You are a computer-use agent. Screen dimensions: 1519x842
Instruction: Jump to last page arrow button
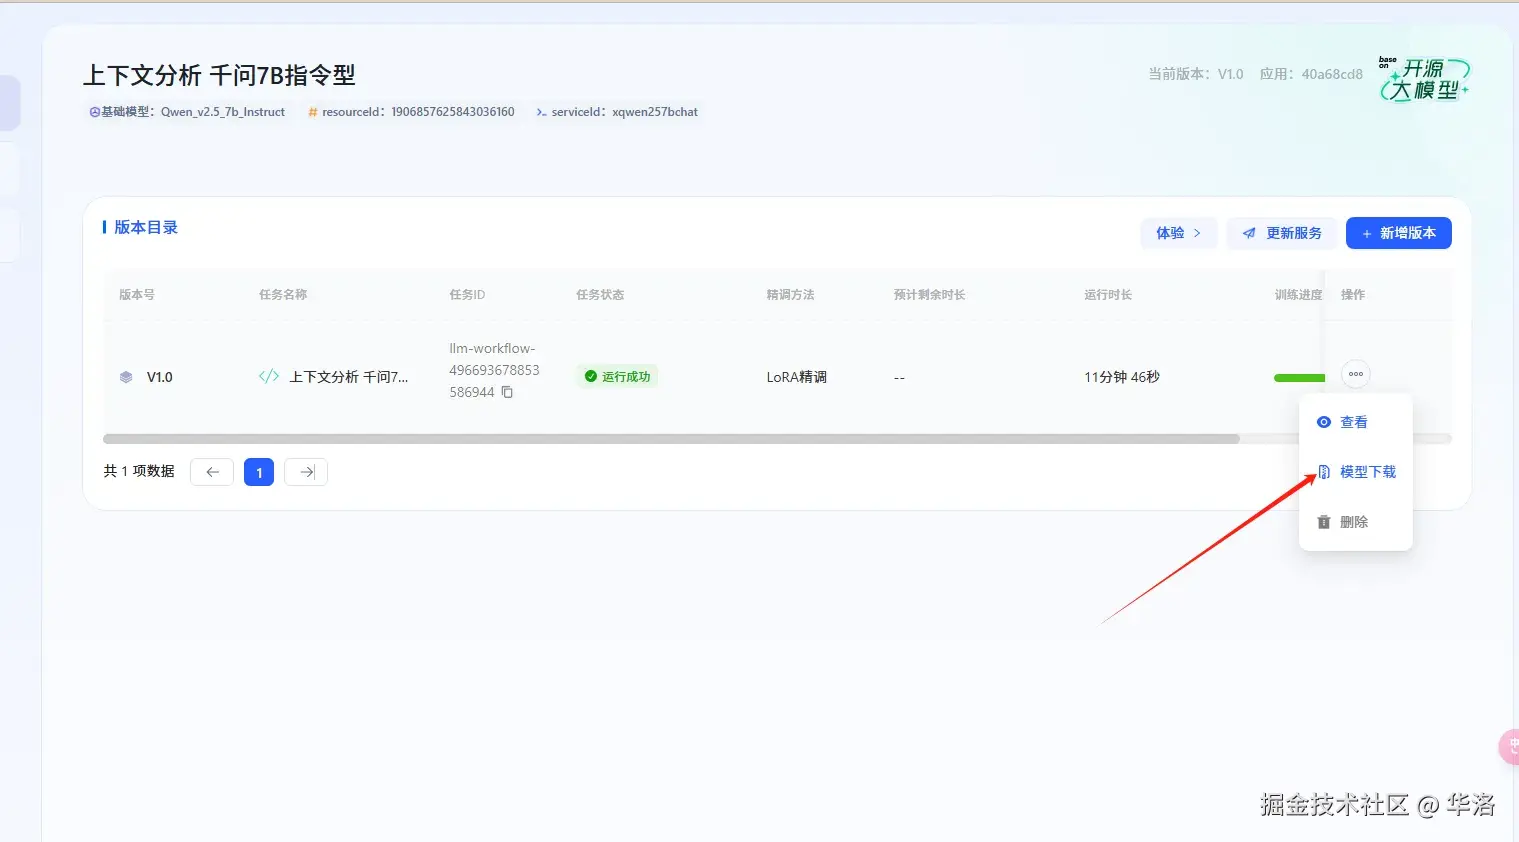click(x=306, y=472)
